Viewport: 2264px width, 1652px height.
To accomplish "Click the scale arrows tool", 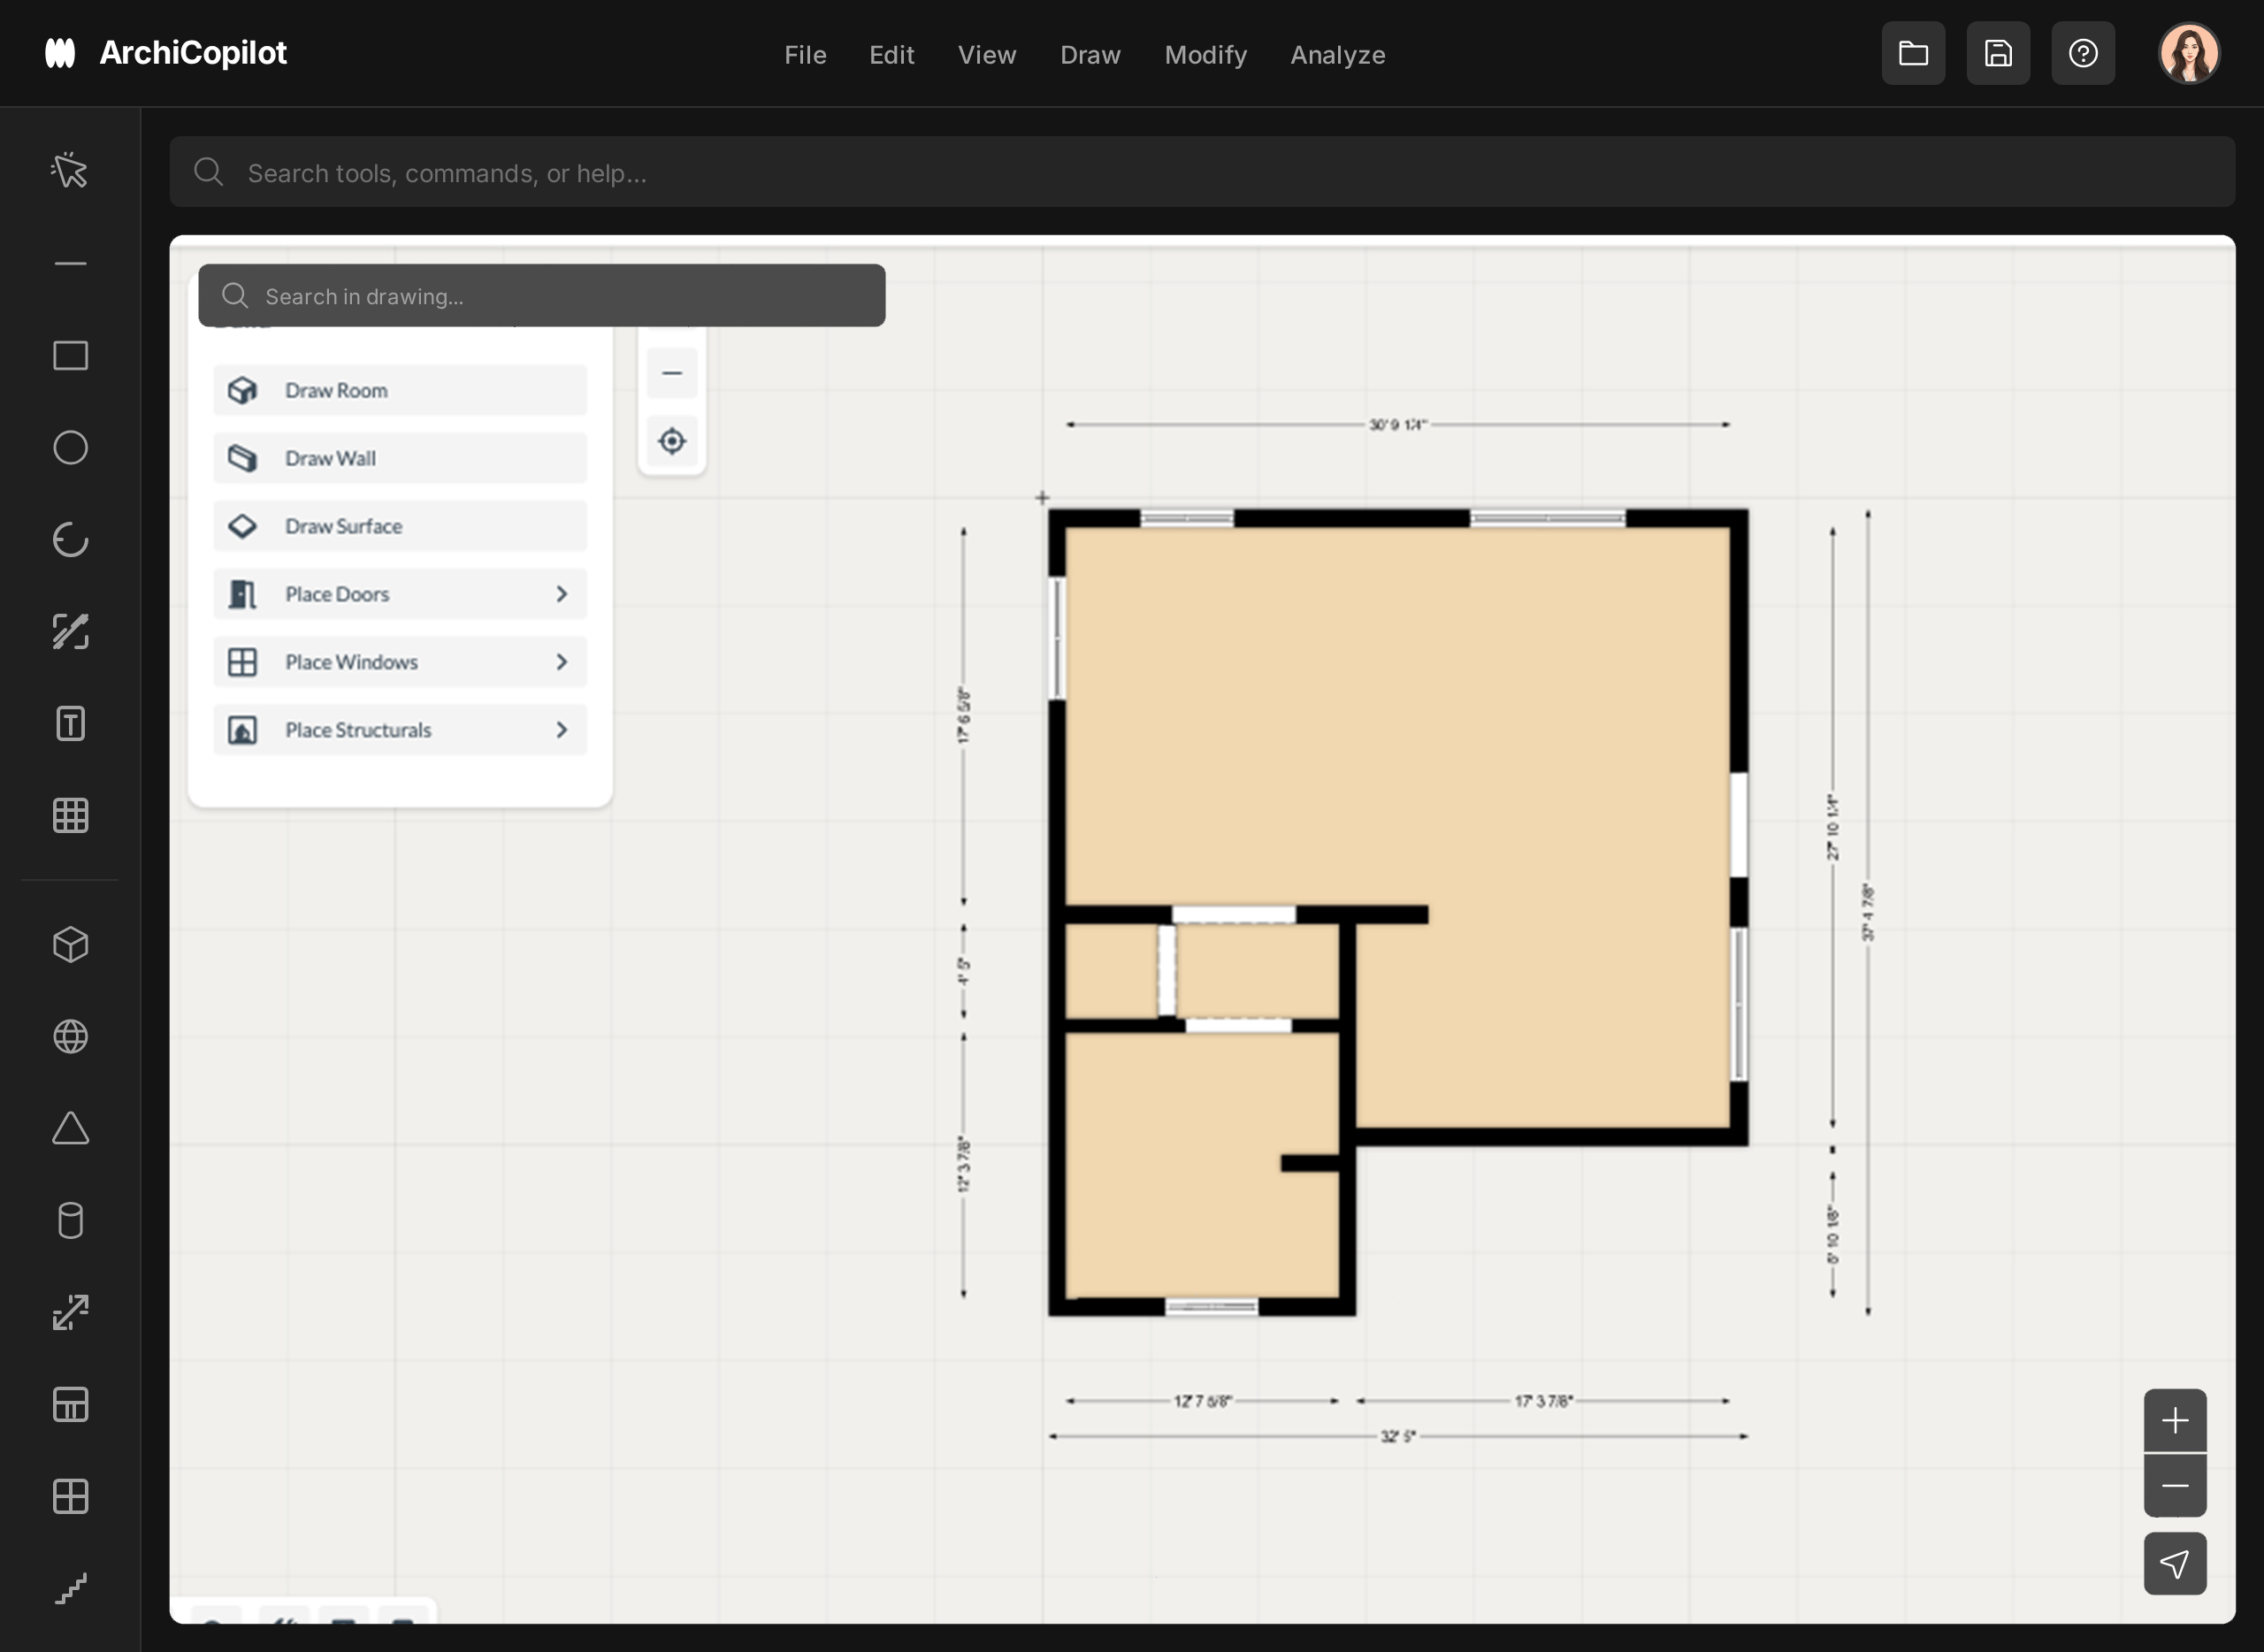I will click(x=70, y=1313).
